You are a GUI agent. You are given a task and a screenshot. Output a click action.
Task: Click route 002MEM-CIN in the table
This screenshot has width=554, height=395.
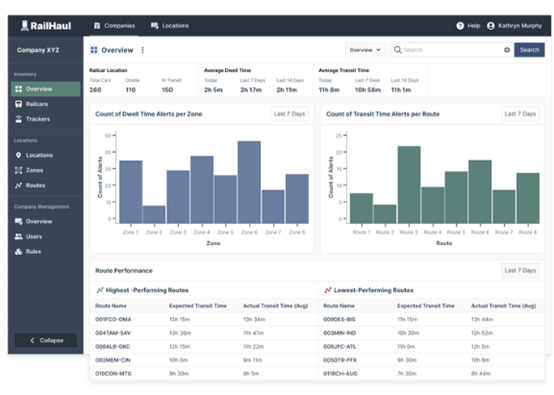click(113, 360)
